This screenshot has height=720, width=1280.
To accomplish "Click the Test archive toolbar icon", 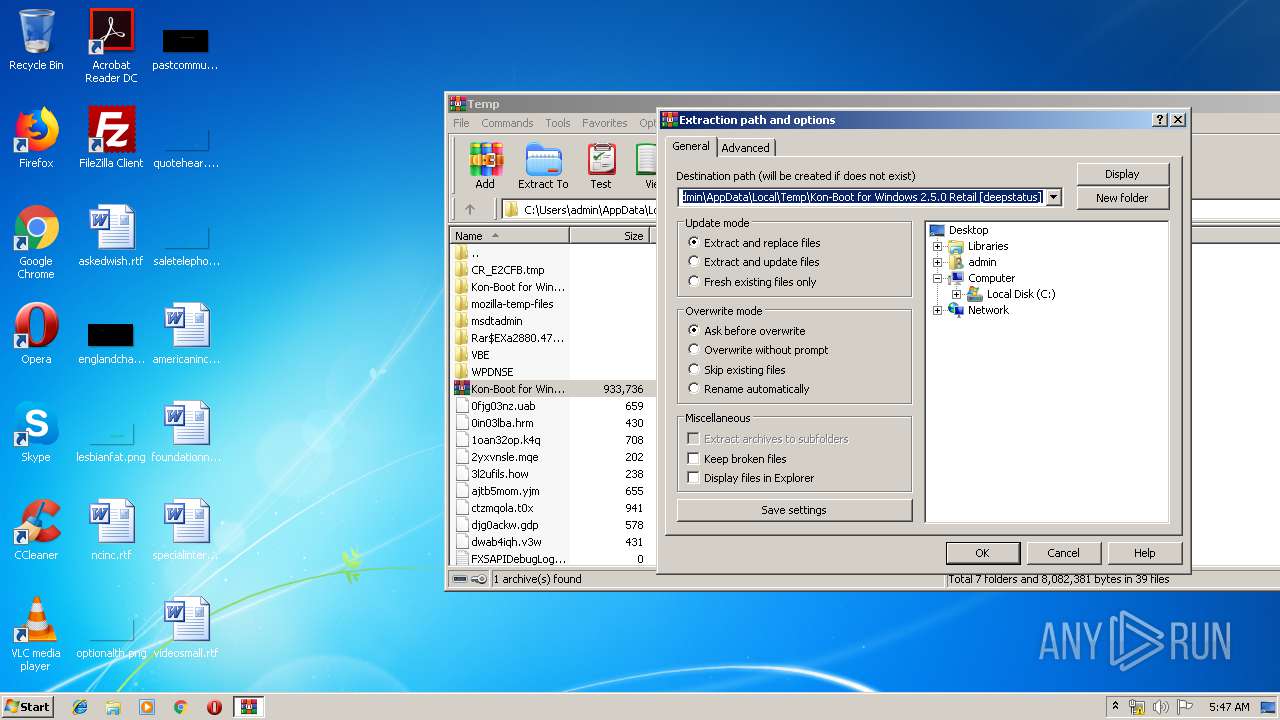I will coord(601,165).
